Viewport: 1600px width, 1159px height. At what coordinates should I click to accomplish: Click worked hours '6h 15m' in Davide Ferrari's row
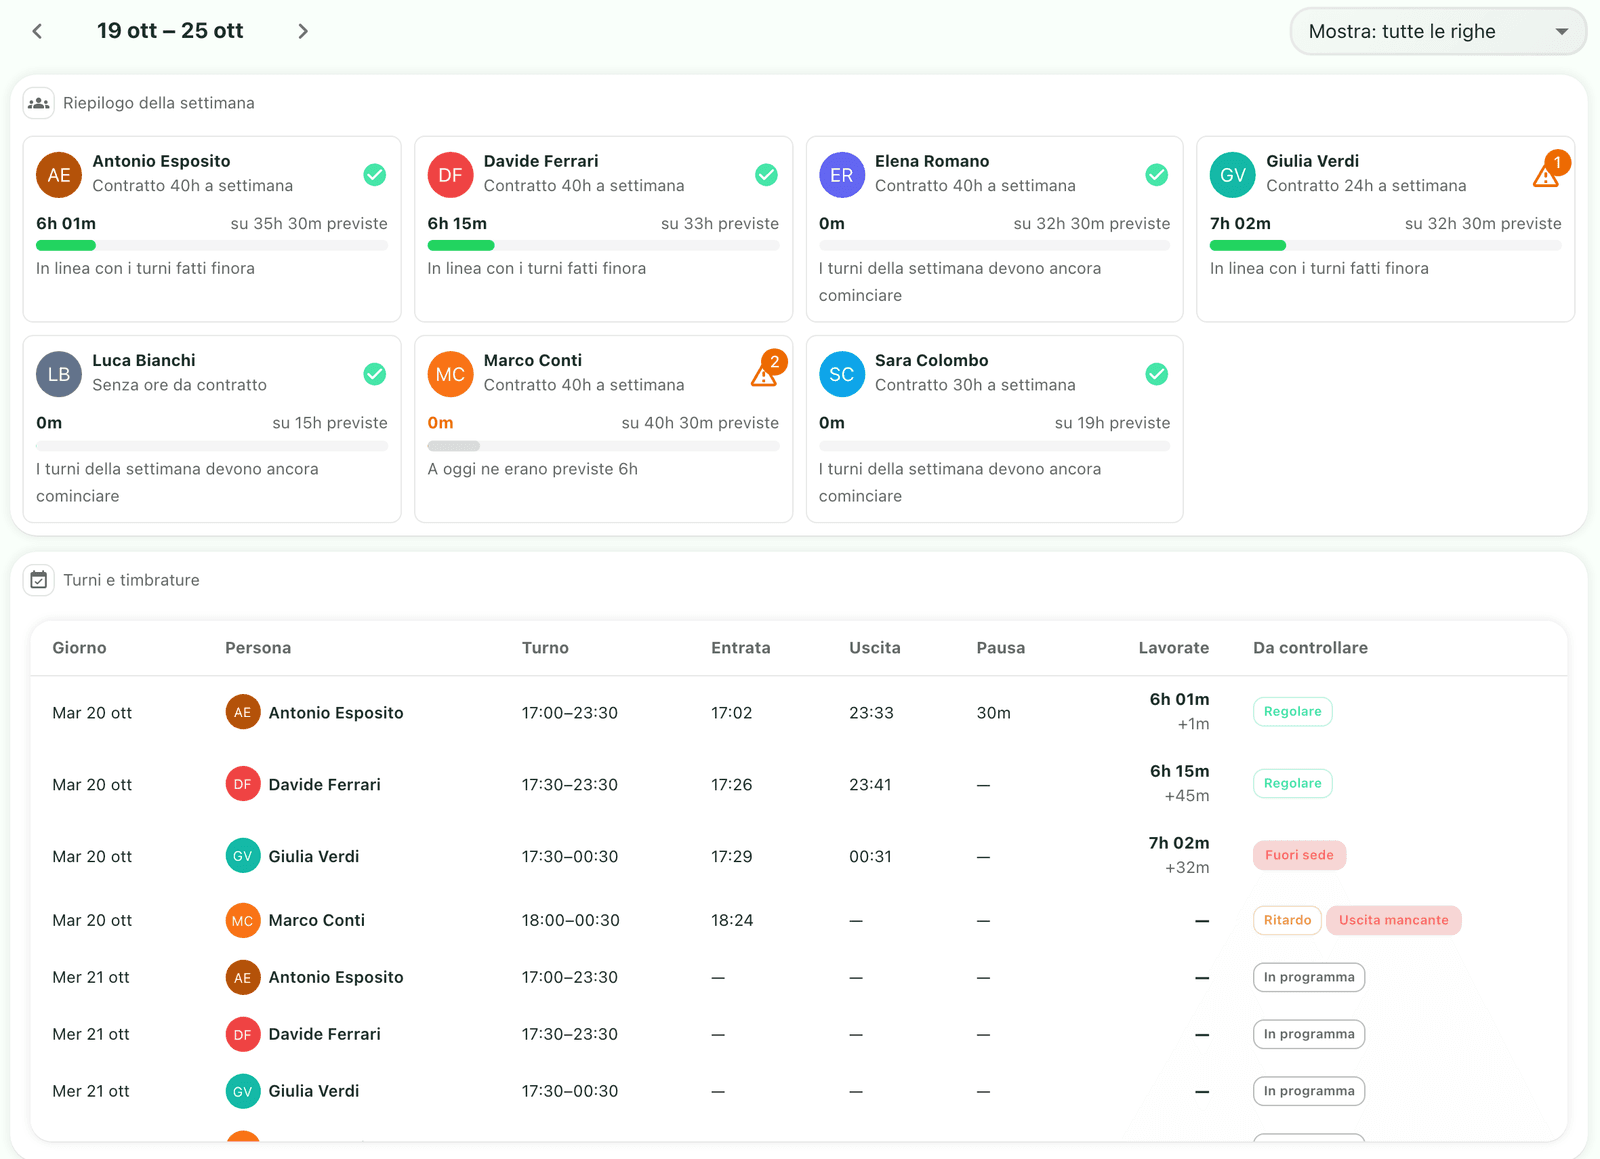pos(1179,771)
